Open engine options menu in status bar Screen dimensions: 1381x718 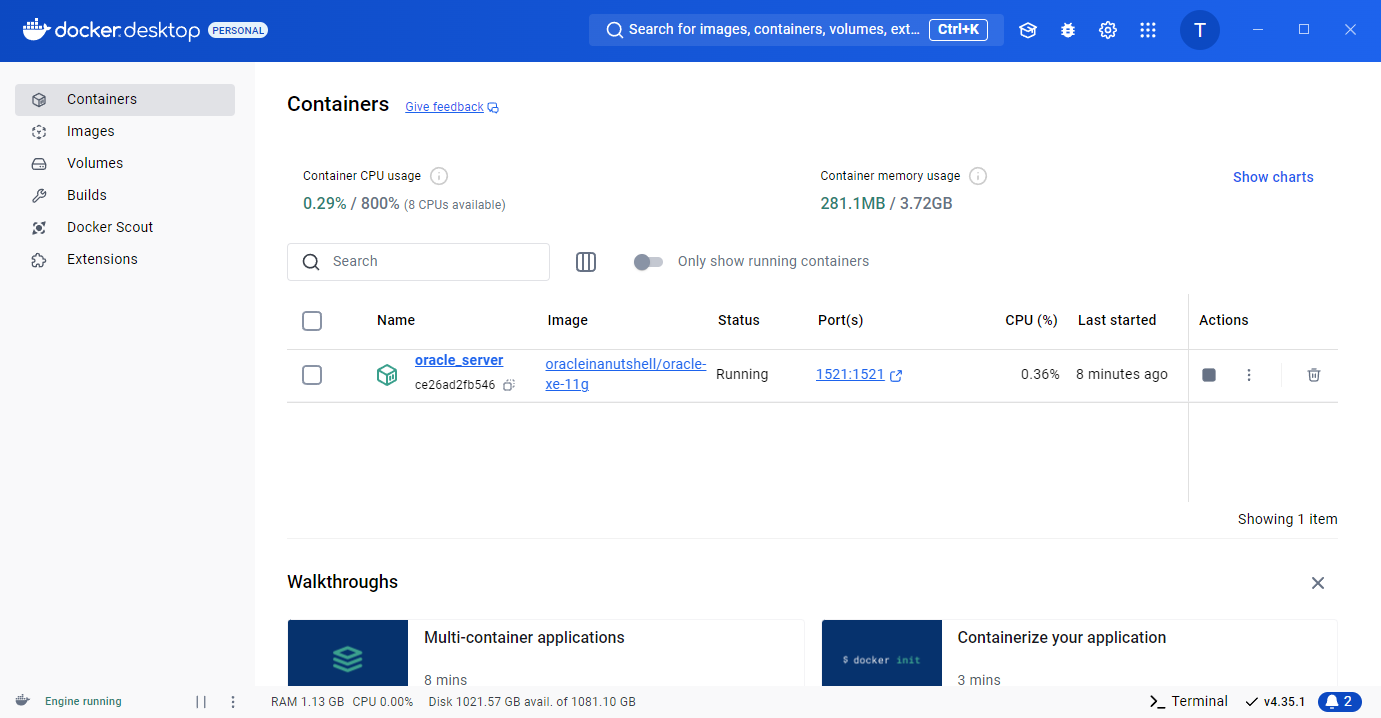pyautogui.click(x=234, y=702)
